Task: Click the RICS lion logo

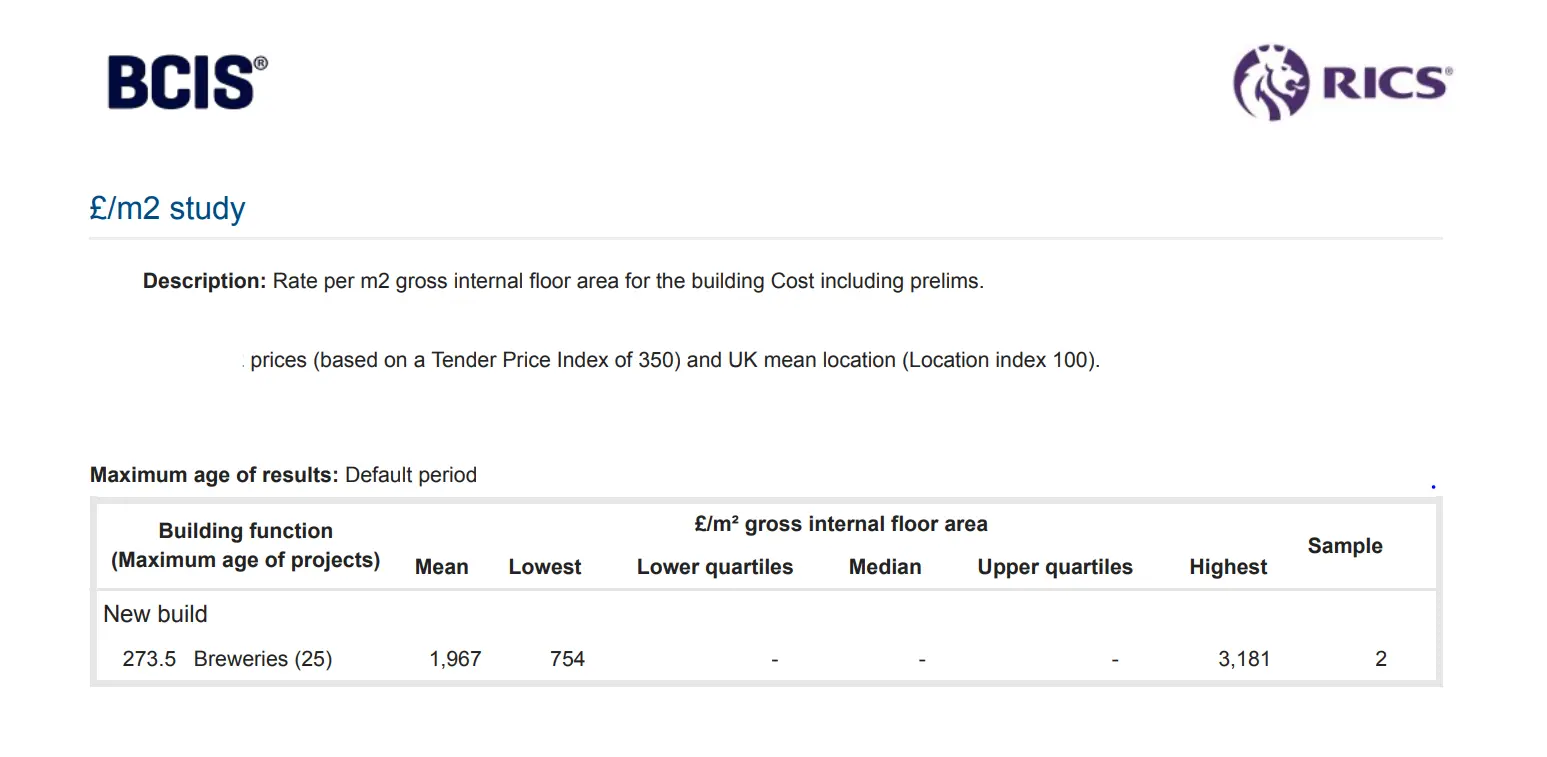Action: [x=1271, y=82]
